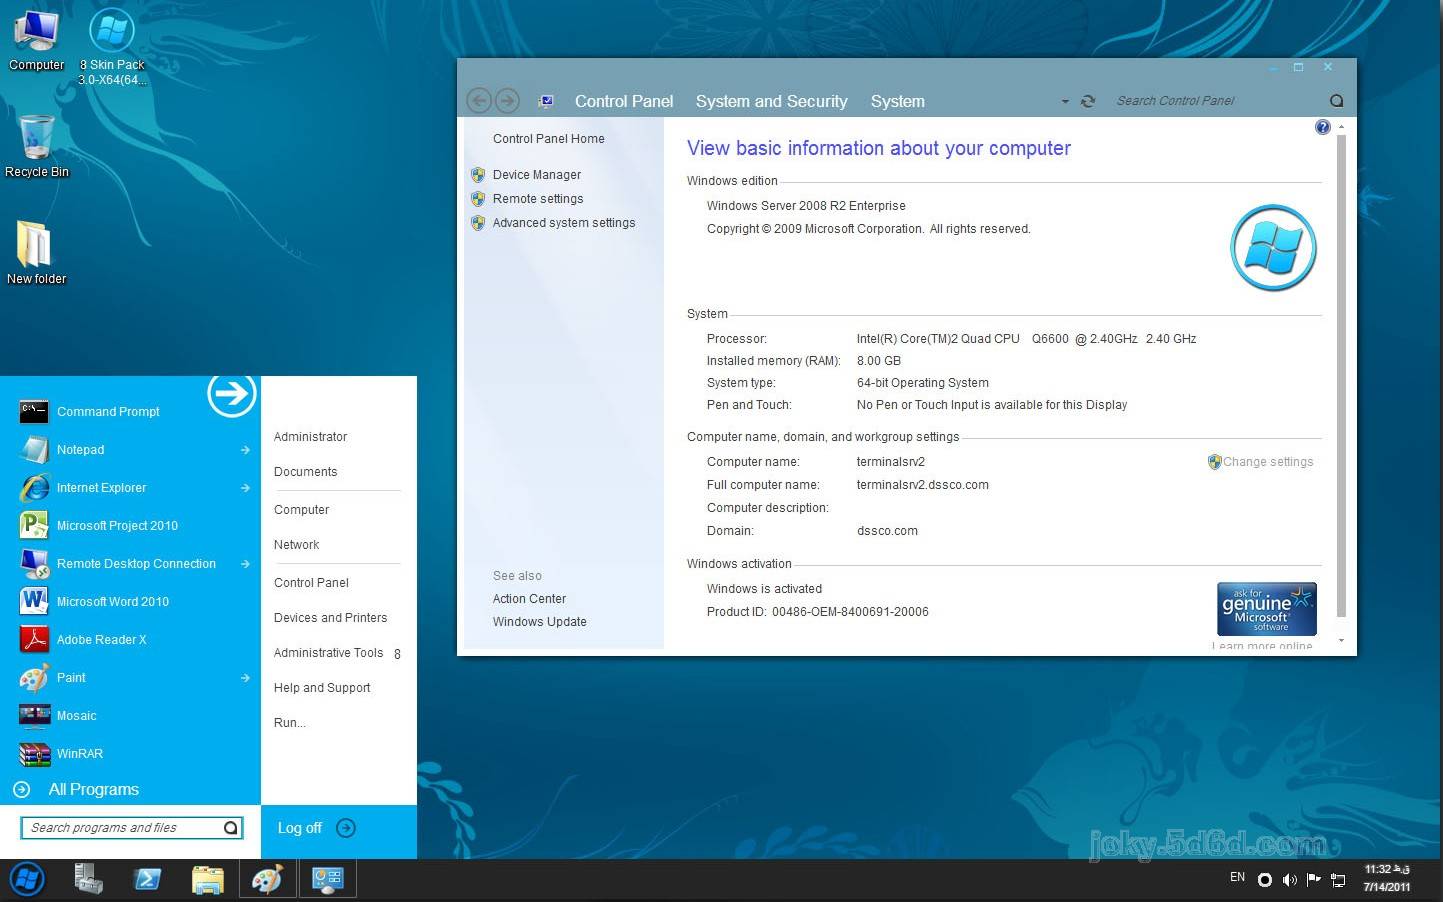Click the forward arrow in Control Panel
Screen dimensions: 1443x902
point(508,100)
